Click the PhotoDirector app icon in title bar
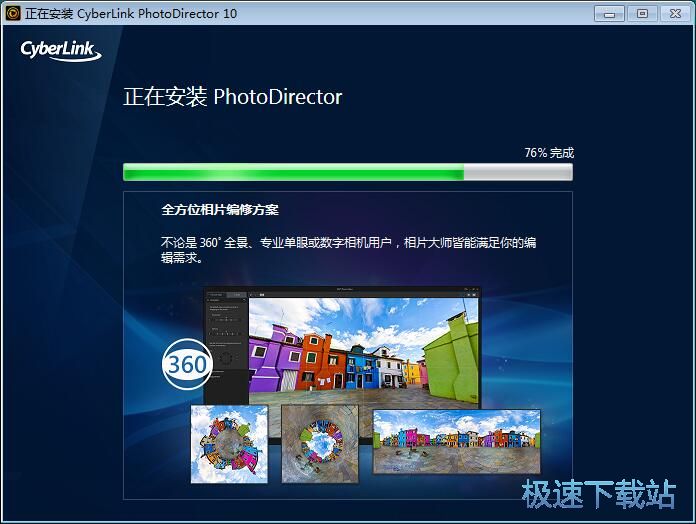The width and height of the screenshot is (696, 524). pos(13,13)
